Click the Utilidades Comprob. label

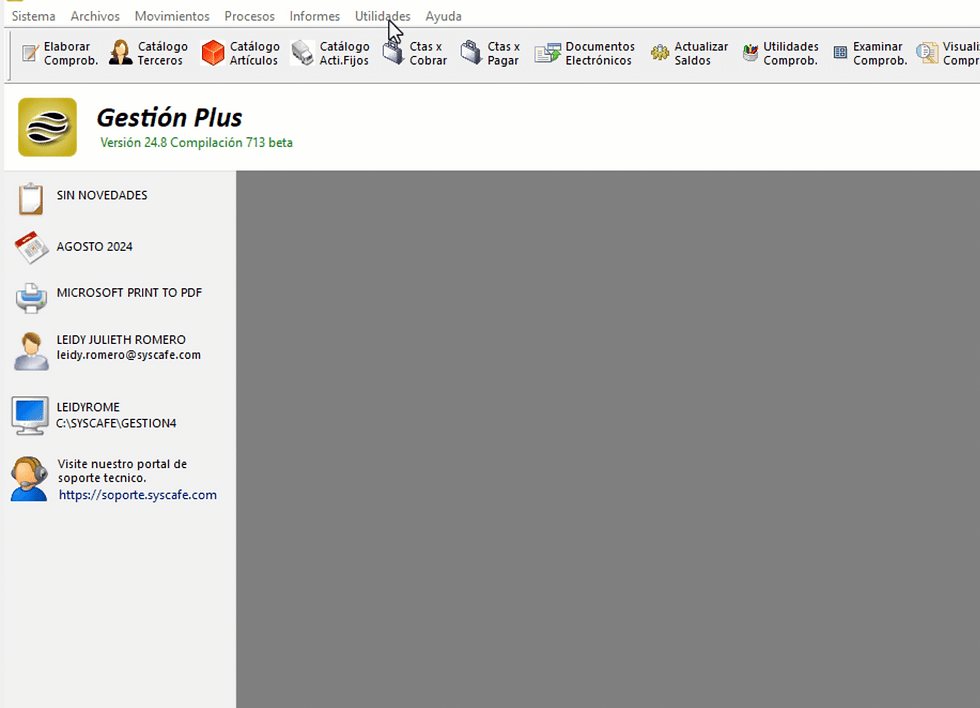tap(791, 54)
